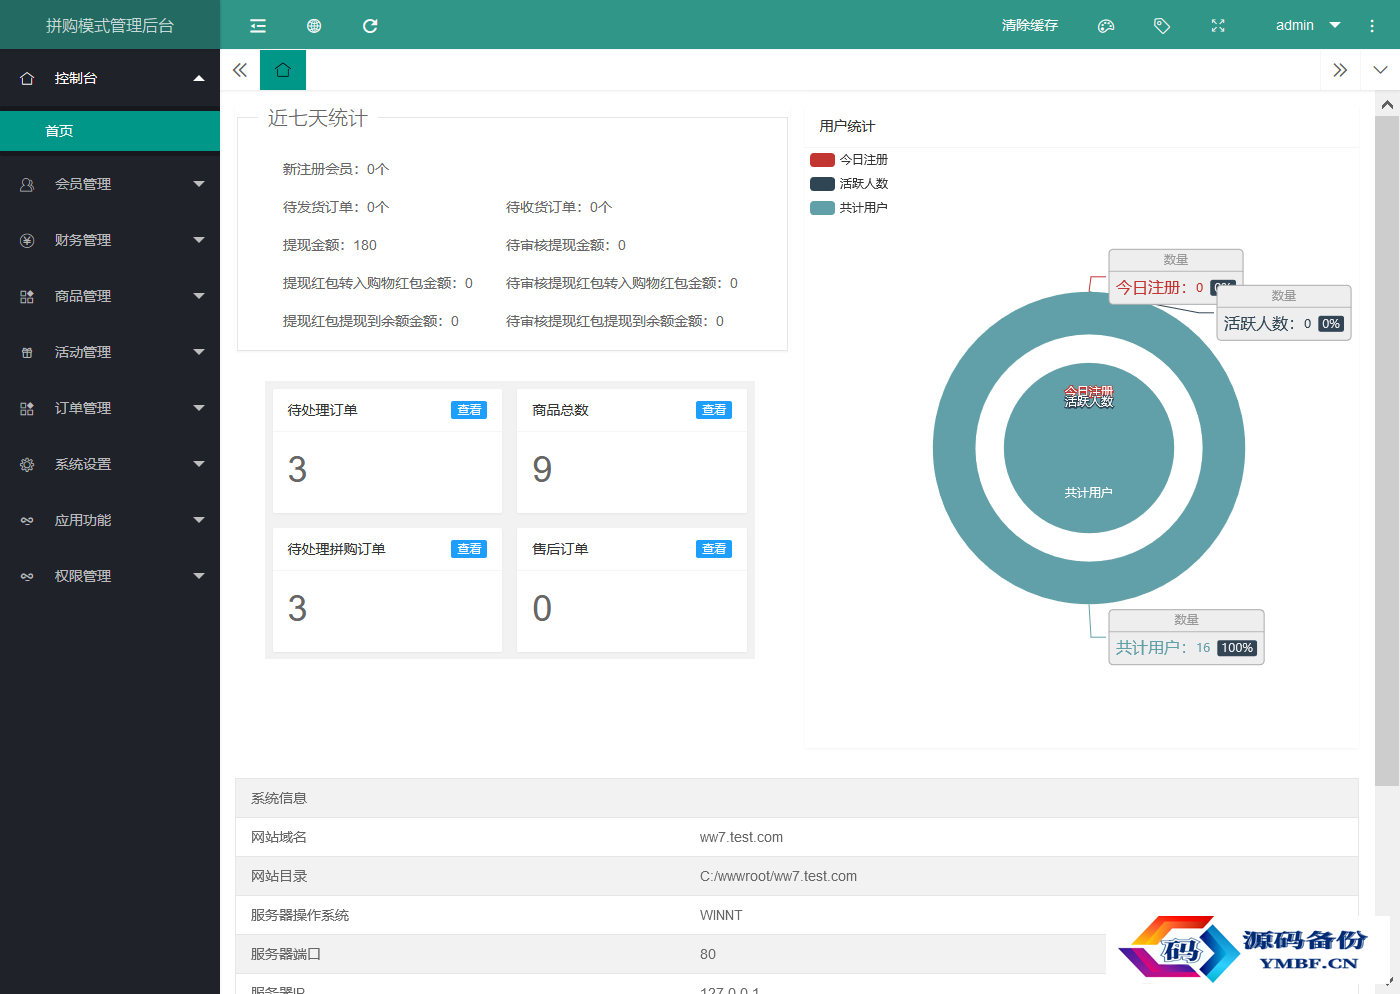Click 查看 on 待处理拼购订单 card

469,549
